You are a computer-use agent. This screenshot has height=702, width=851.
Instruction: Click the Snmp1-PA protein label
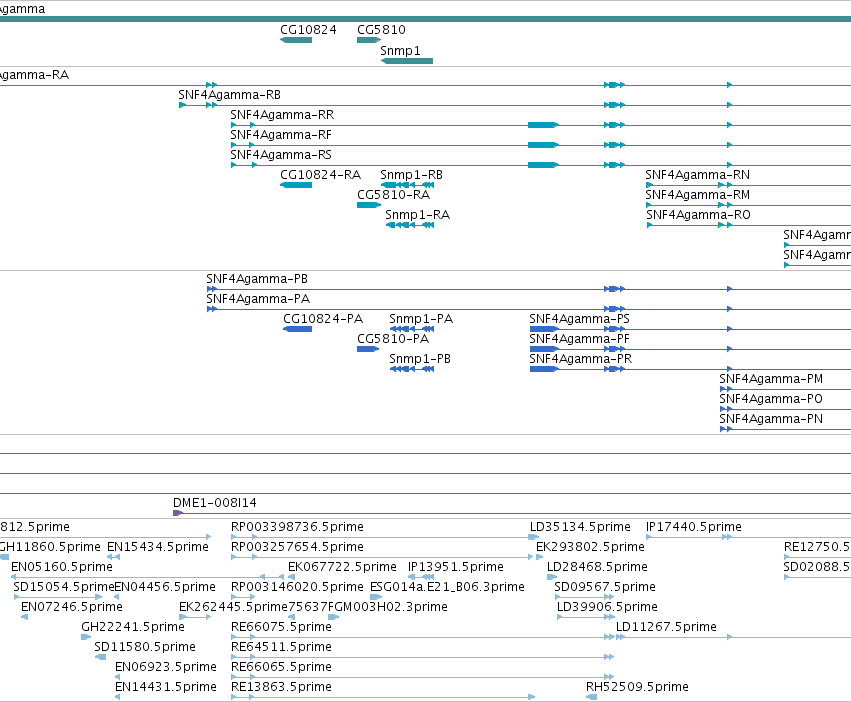421,319
